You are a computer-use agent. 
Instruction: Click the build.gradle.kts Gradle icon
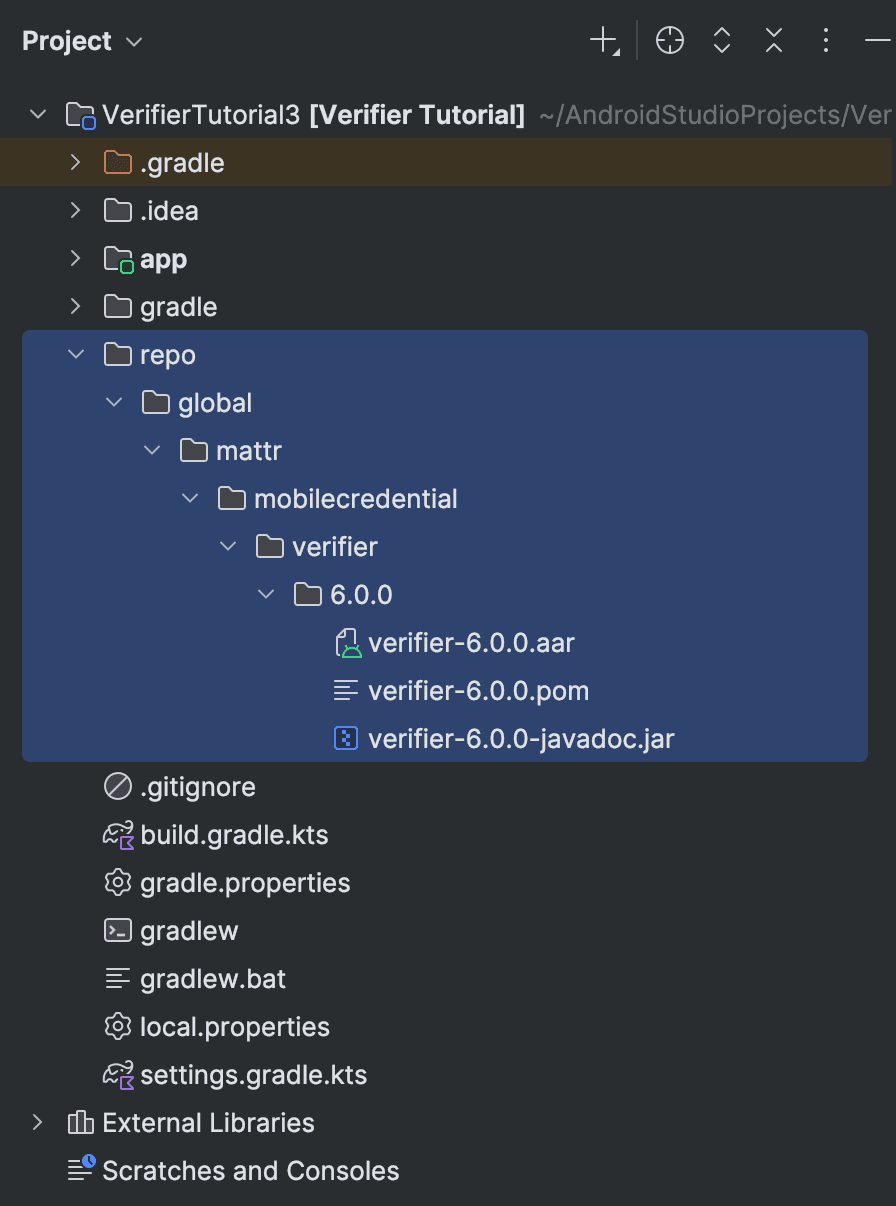pos(118,835)
